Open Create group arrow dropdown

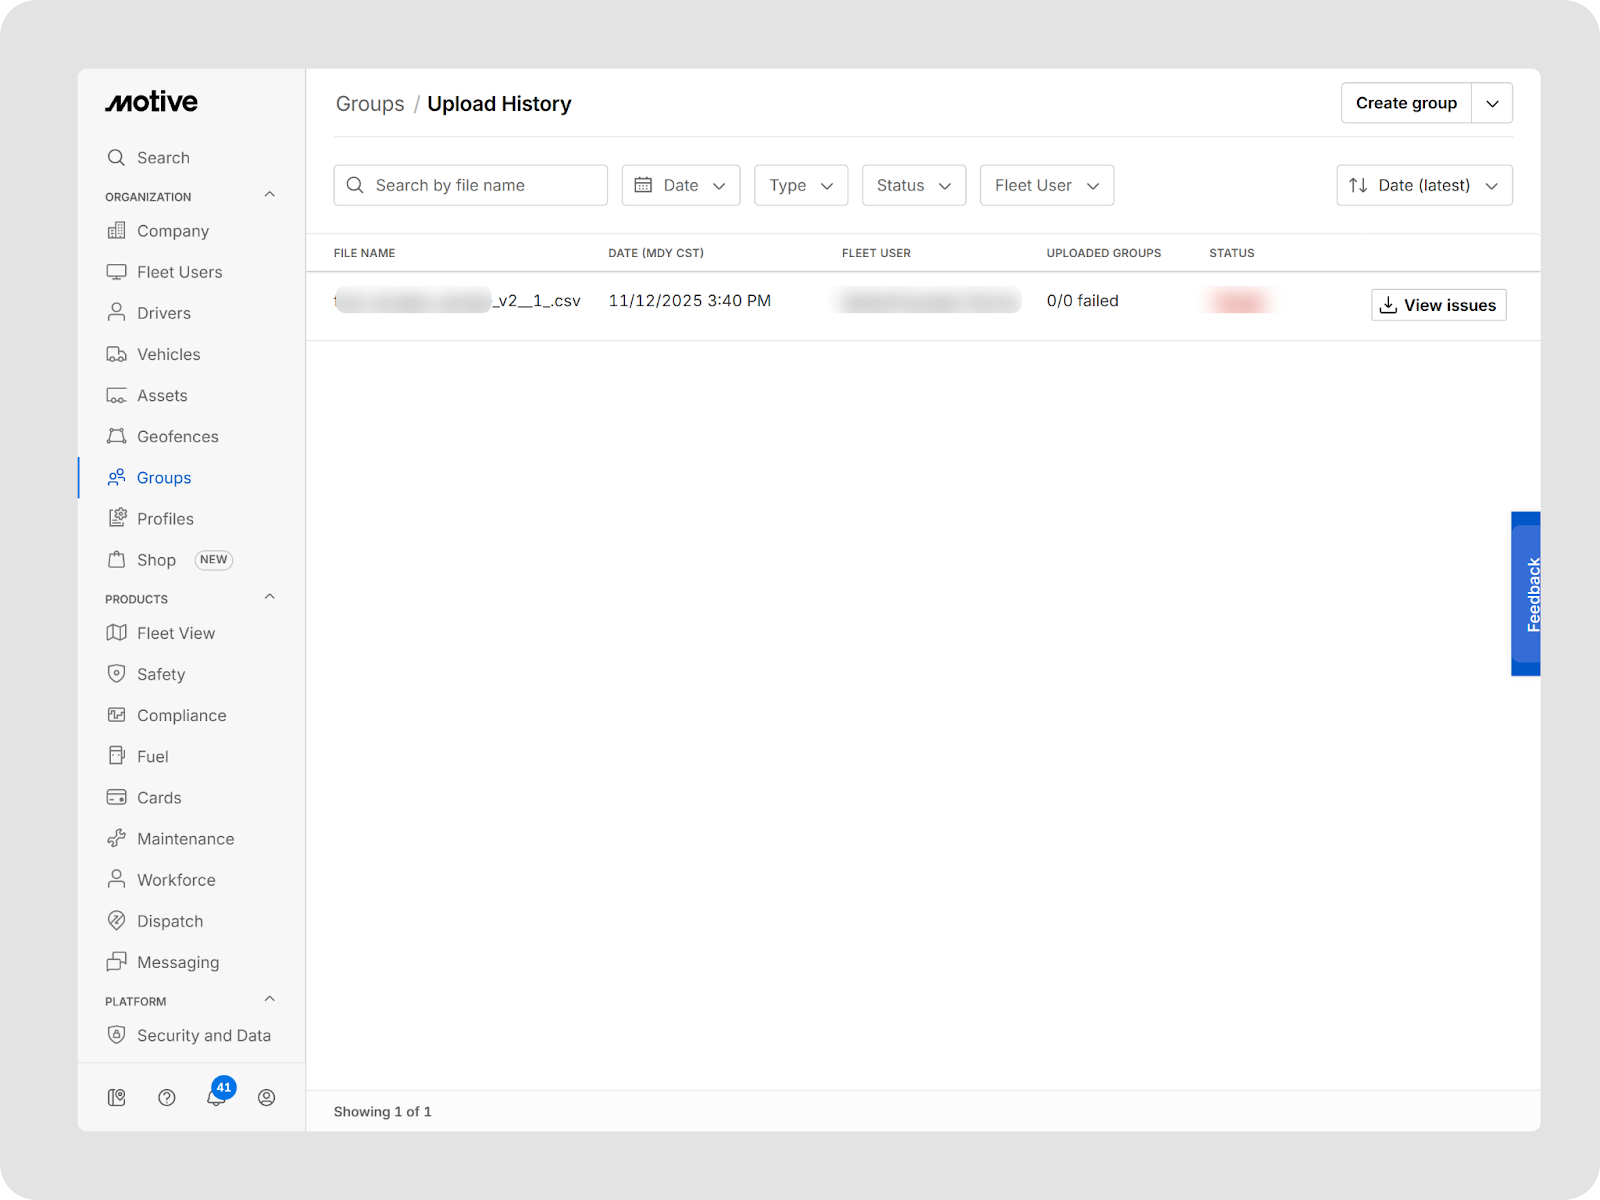pyautogui.click(x=1492, y=104)
